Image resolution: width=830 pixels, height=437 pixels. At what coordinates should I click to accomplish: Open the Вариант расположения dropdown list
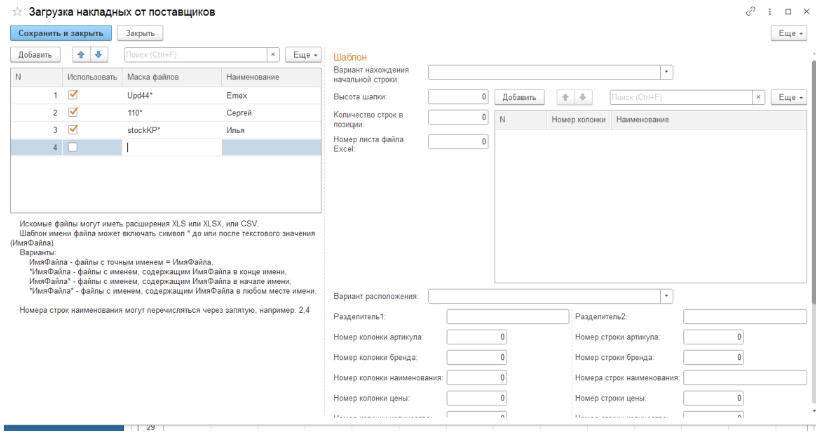point(667,296)
